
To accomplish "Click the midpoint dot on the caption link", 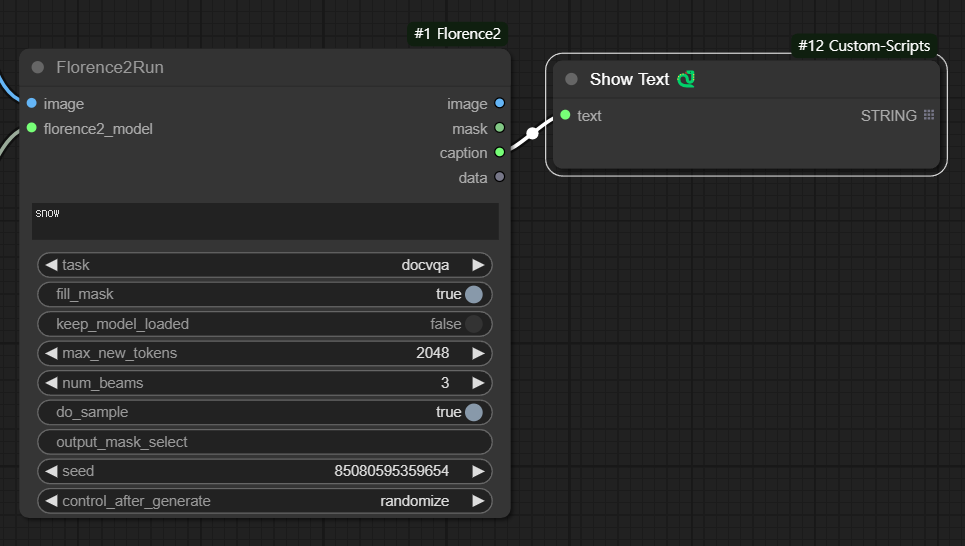I will (x=532, y=134).
